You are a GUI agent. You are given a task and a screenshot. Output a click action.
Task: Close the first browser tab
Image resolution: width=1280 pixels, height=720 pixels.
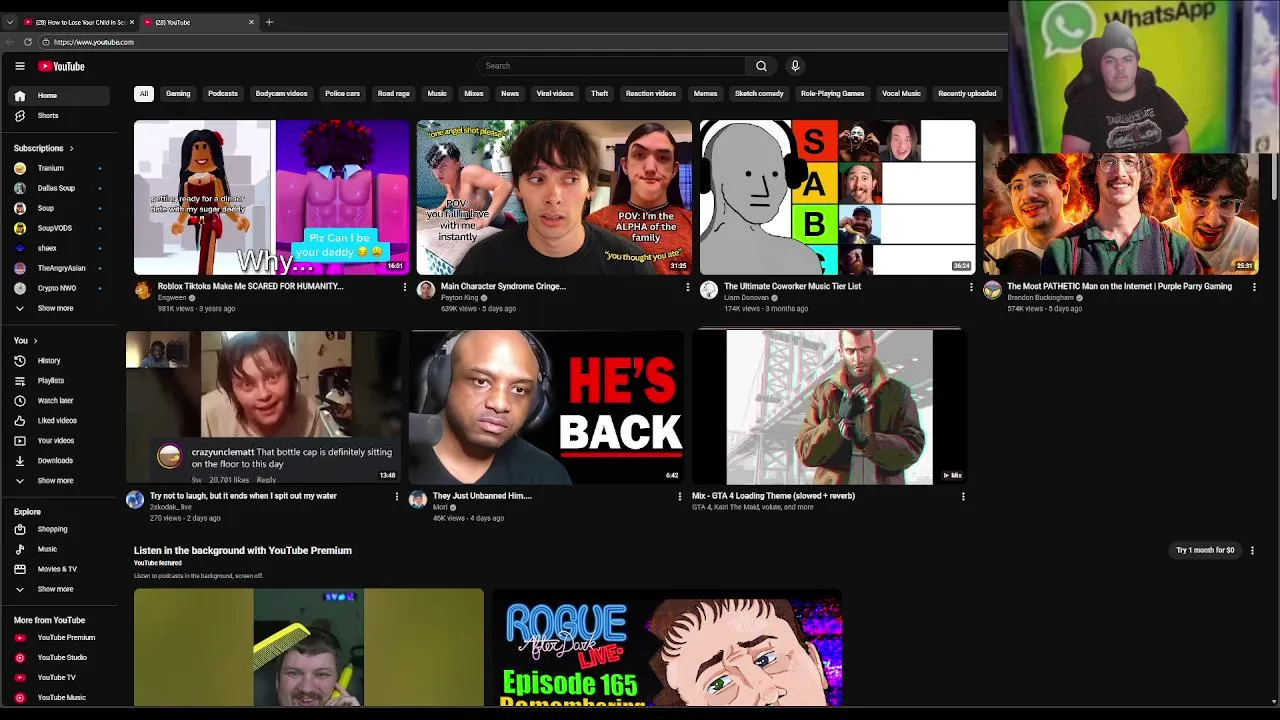pos(131,22)
